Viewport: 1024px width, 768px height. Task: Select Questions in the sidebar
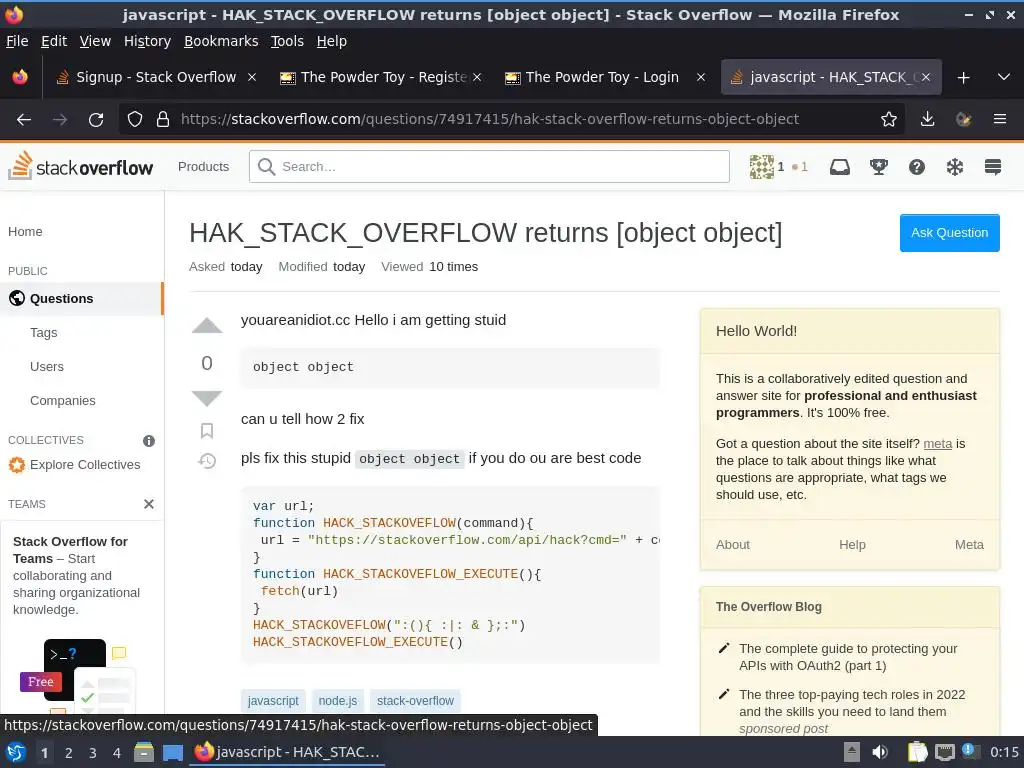tap(81, 298)
